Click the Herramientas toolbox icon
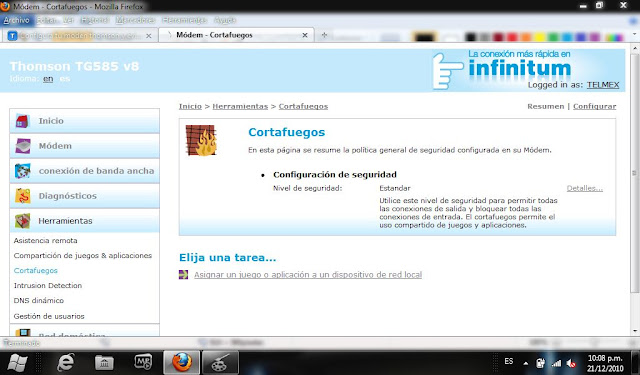 (x=23, y=221)
